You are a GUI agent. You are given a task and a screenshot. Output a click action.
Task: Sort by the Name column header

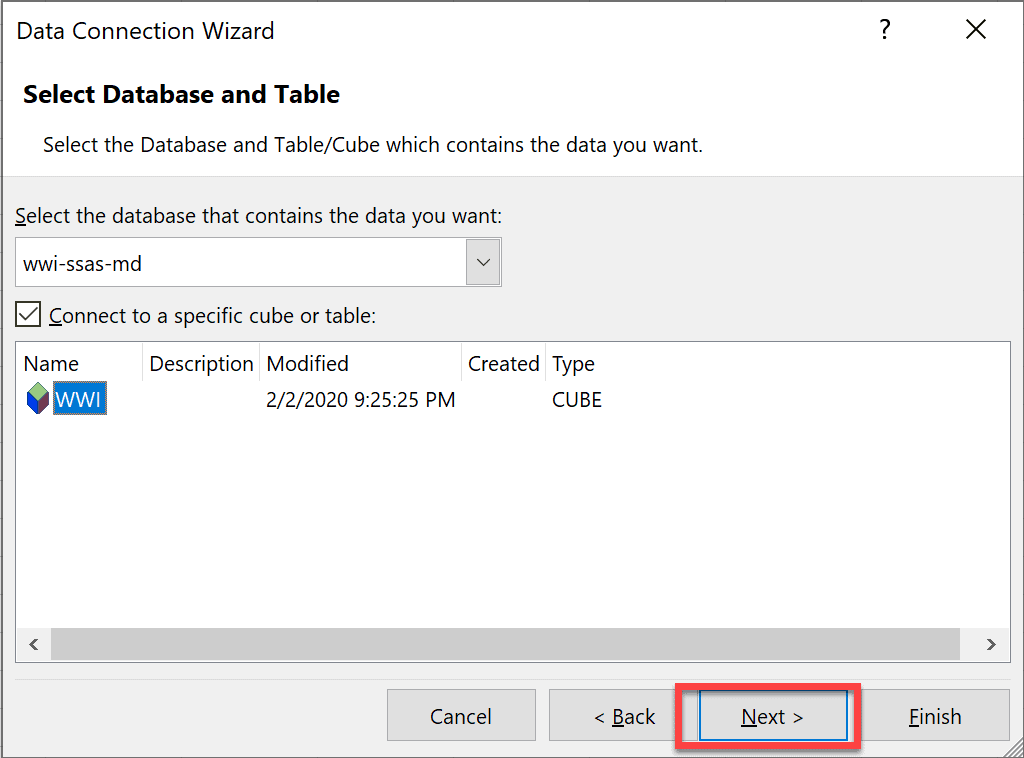tap(52, 364)
